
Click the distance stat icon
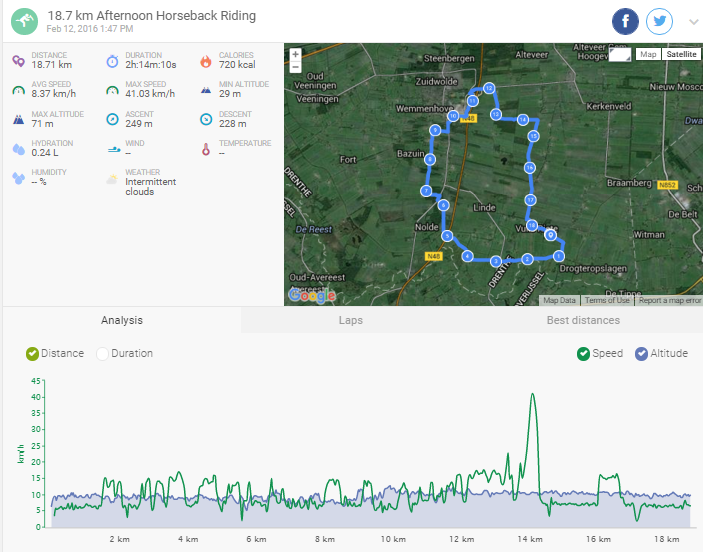[x=18, y=61]
